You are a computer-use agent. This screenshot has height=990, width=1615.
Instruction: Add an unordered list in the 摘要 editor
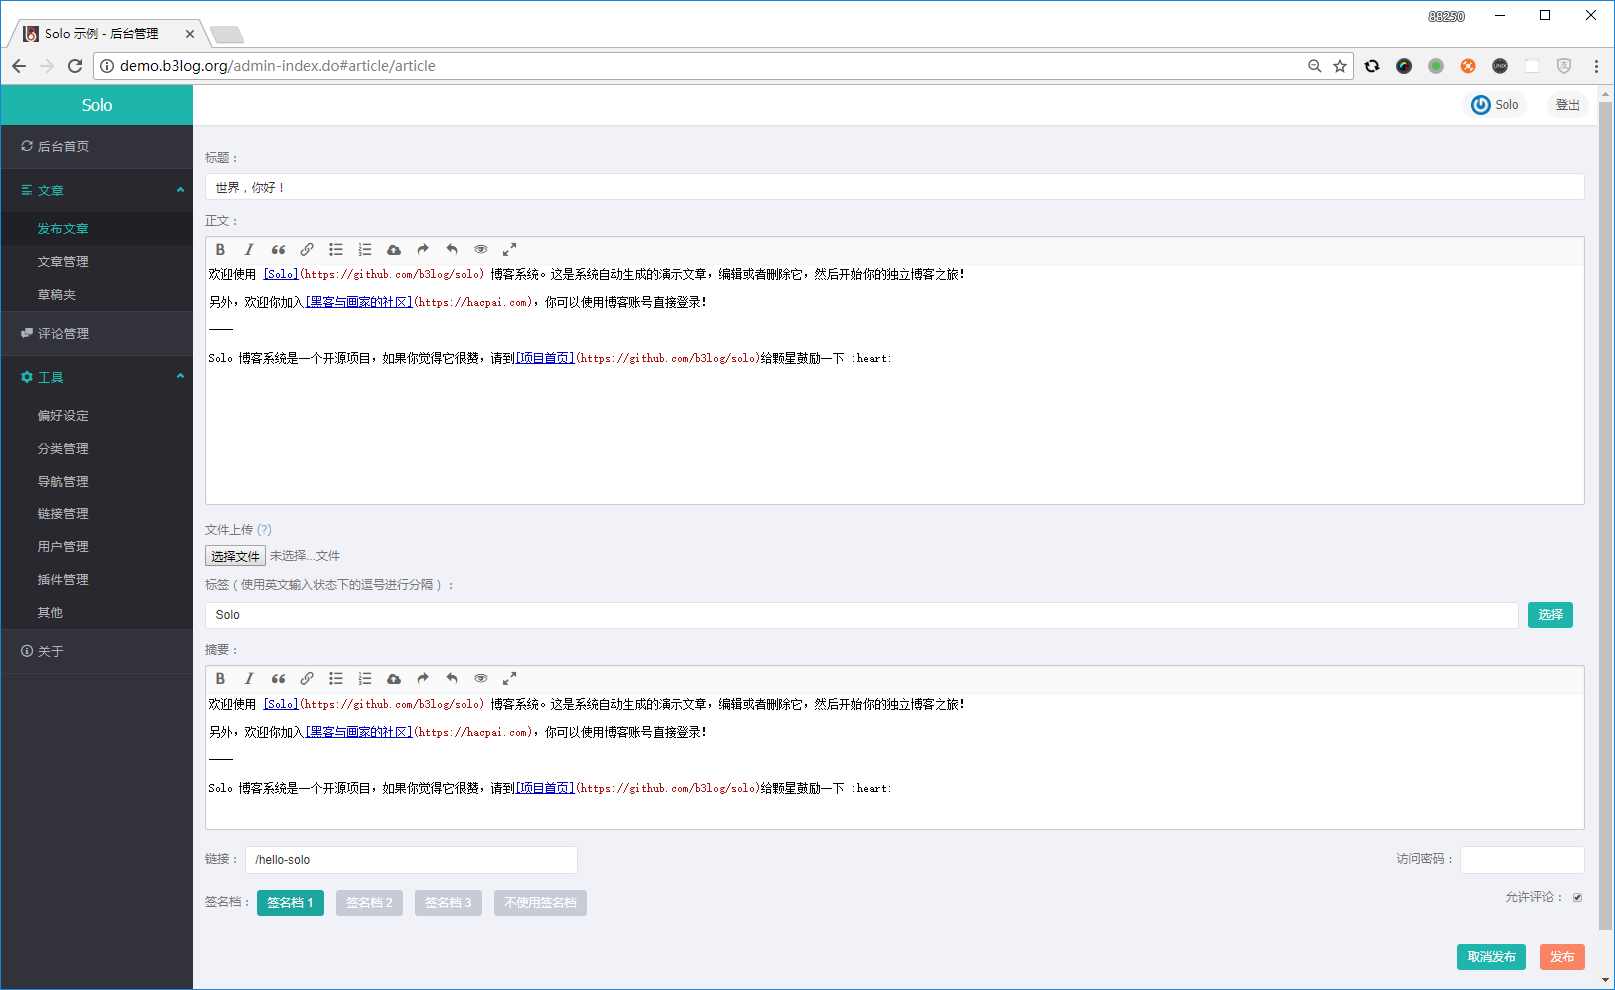pos(336,679)
